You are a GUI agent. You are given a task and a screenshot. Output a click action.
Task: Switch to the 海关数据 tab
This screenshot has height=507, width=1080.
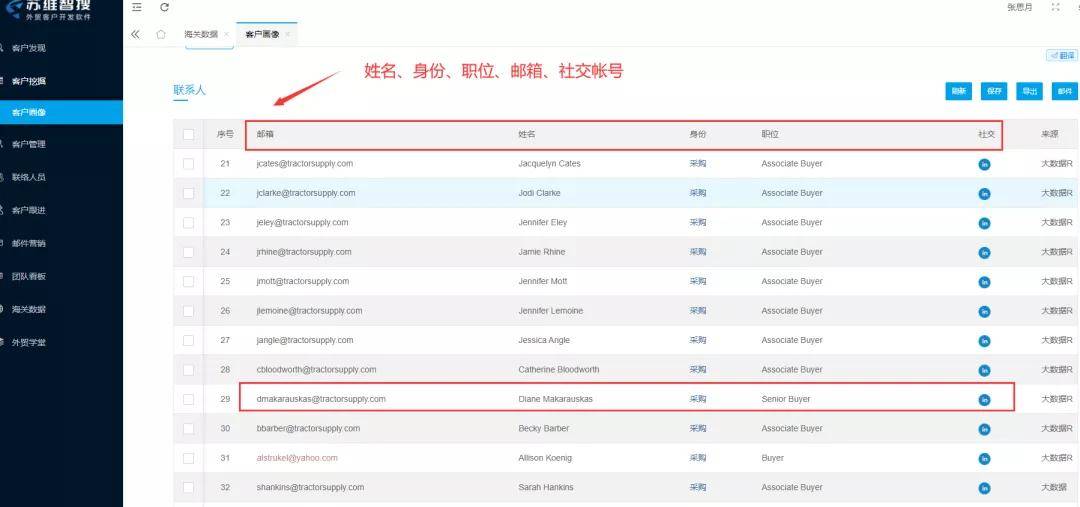(x=200, y=34)
